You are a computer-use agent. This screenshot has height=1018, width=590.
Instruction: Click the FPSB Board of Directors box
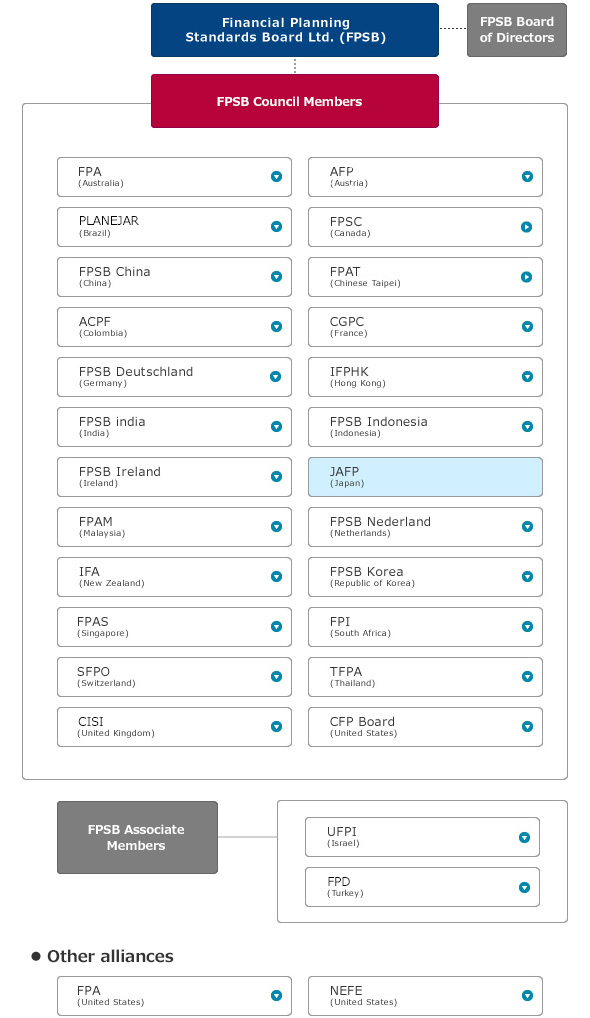(x=517, y=30)
